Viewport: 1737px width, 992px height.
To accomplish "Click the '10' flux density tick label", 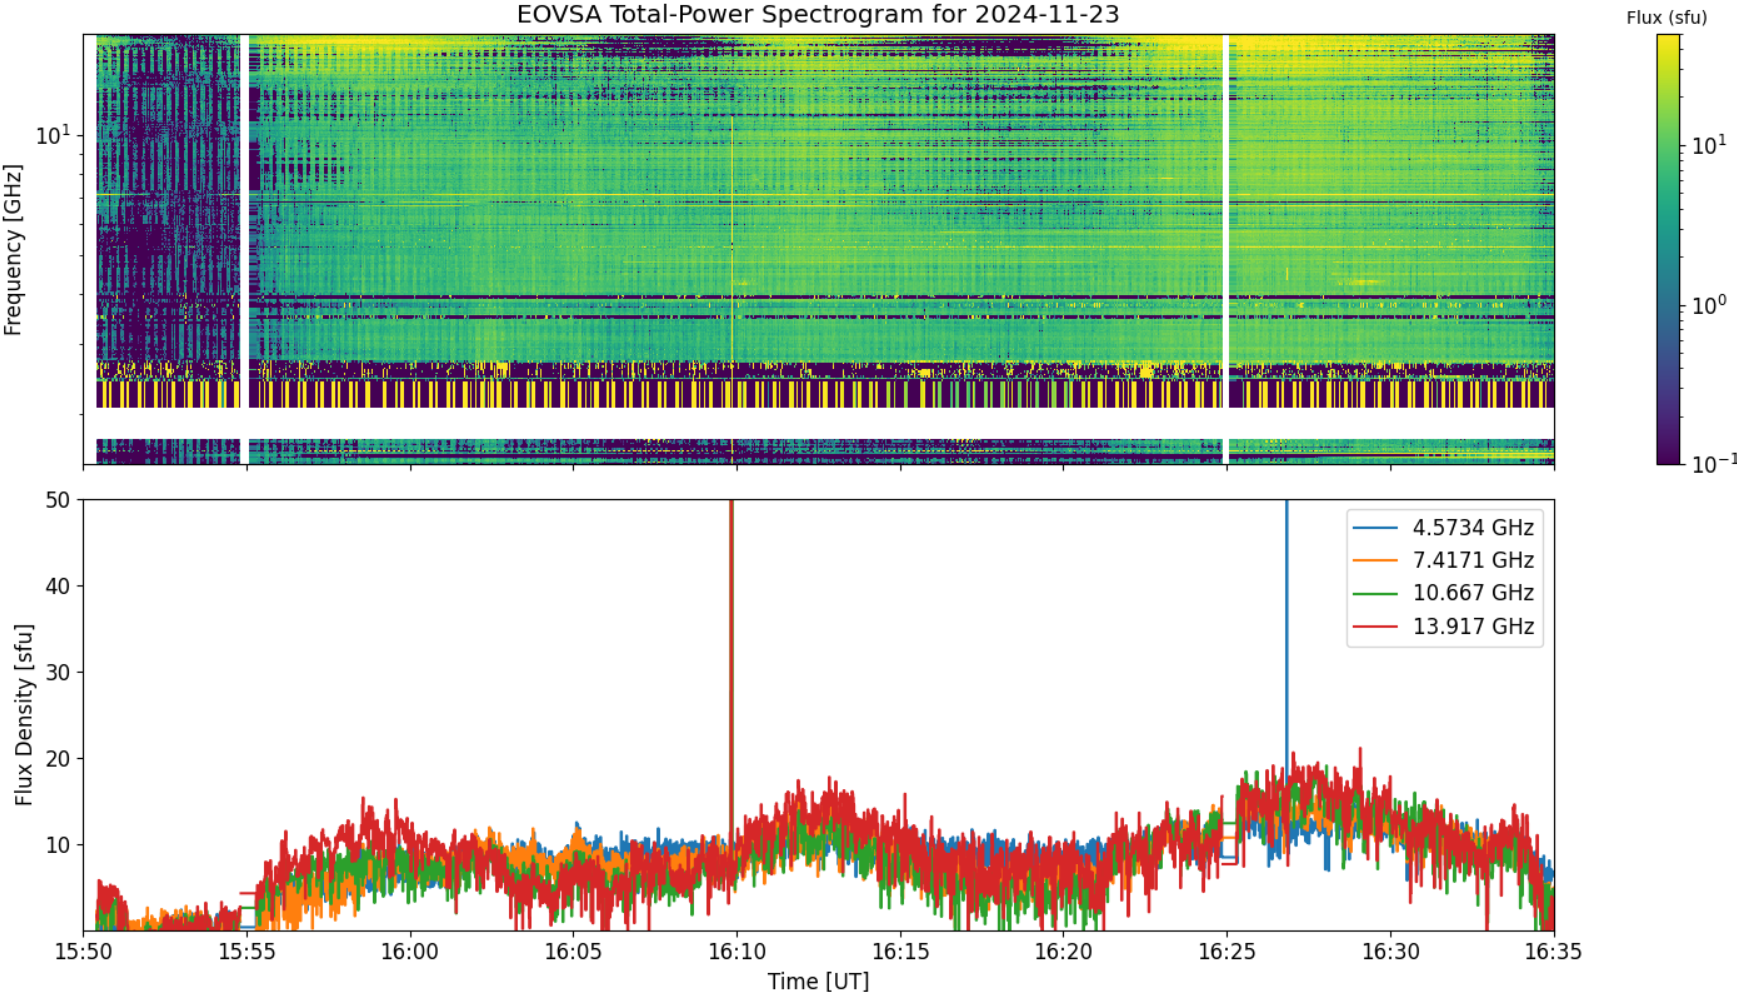I will click(x=58, y=846).
